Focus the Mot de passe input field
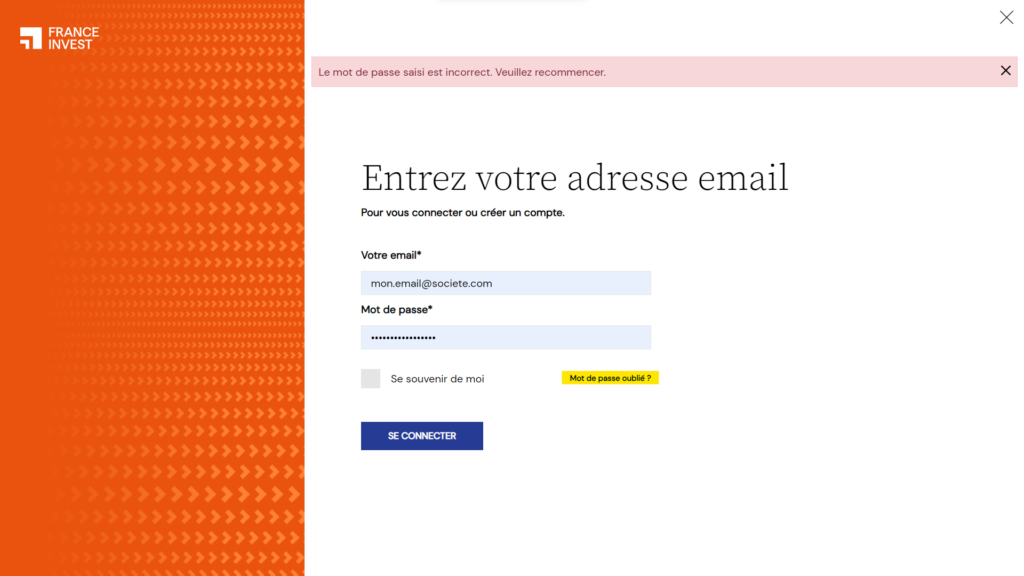The width and height of the screenshot is (1024, 576). tap(505, 337)
